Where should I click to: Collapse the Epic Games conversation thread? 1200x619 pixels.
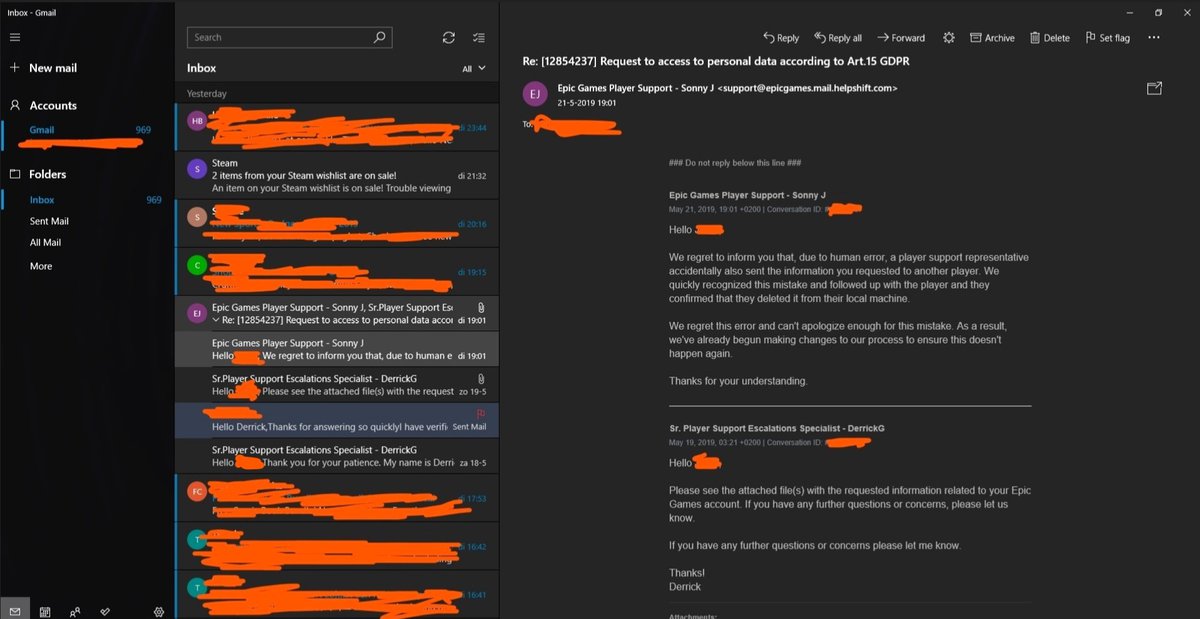pyautogui.click(x=216, y=320)
